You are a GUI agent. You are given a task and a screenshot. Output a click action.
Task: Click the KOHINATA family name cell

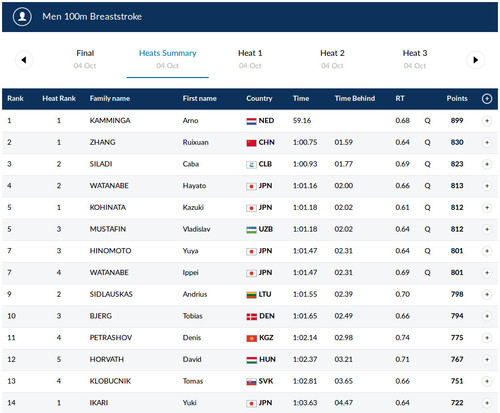[x=108, y=207]
